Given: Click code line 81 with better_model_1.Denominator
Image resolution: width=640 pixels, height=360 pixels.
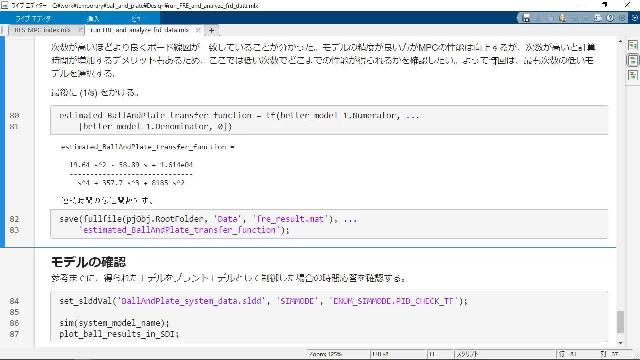Looking at the screenshot, I should coord(156,127).
